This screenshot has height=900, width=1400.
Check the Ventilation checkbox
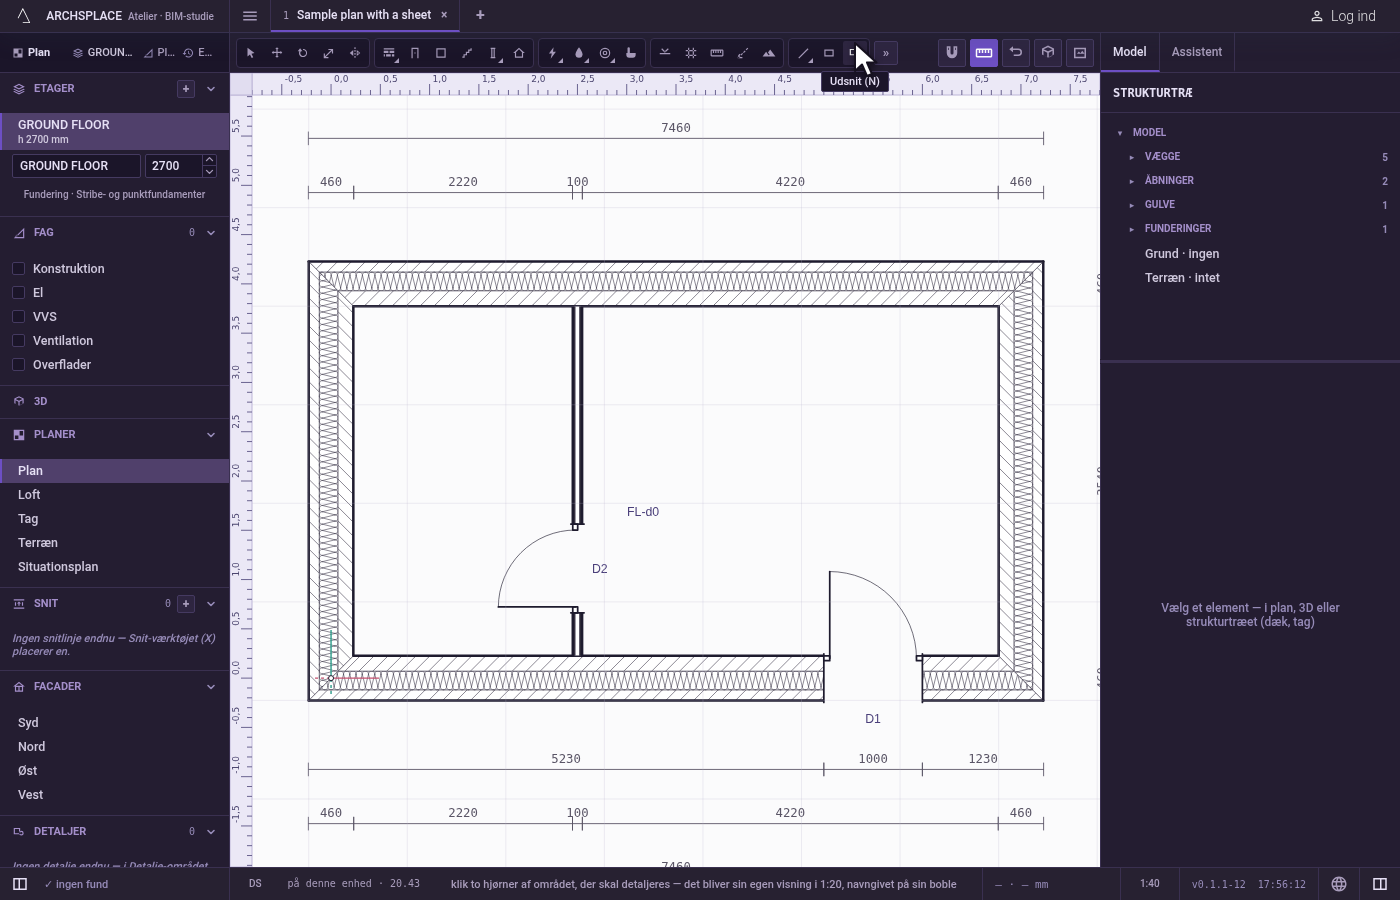pos(18,341)
